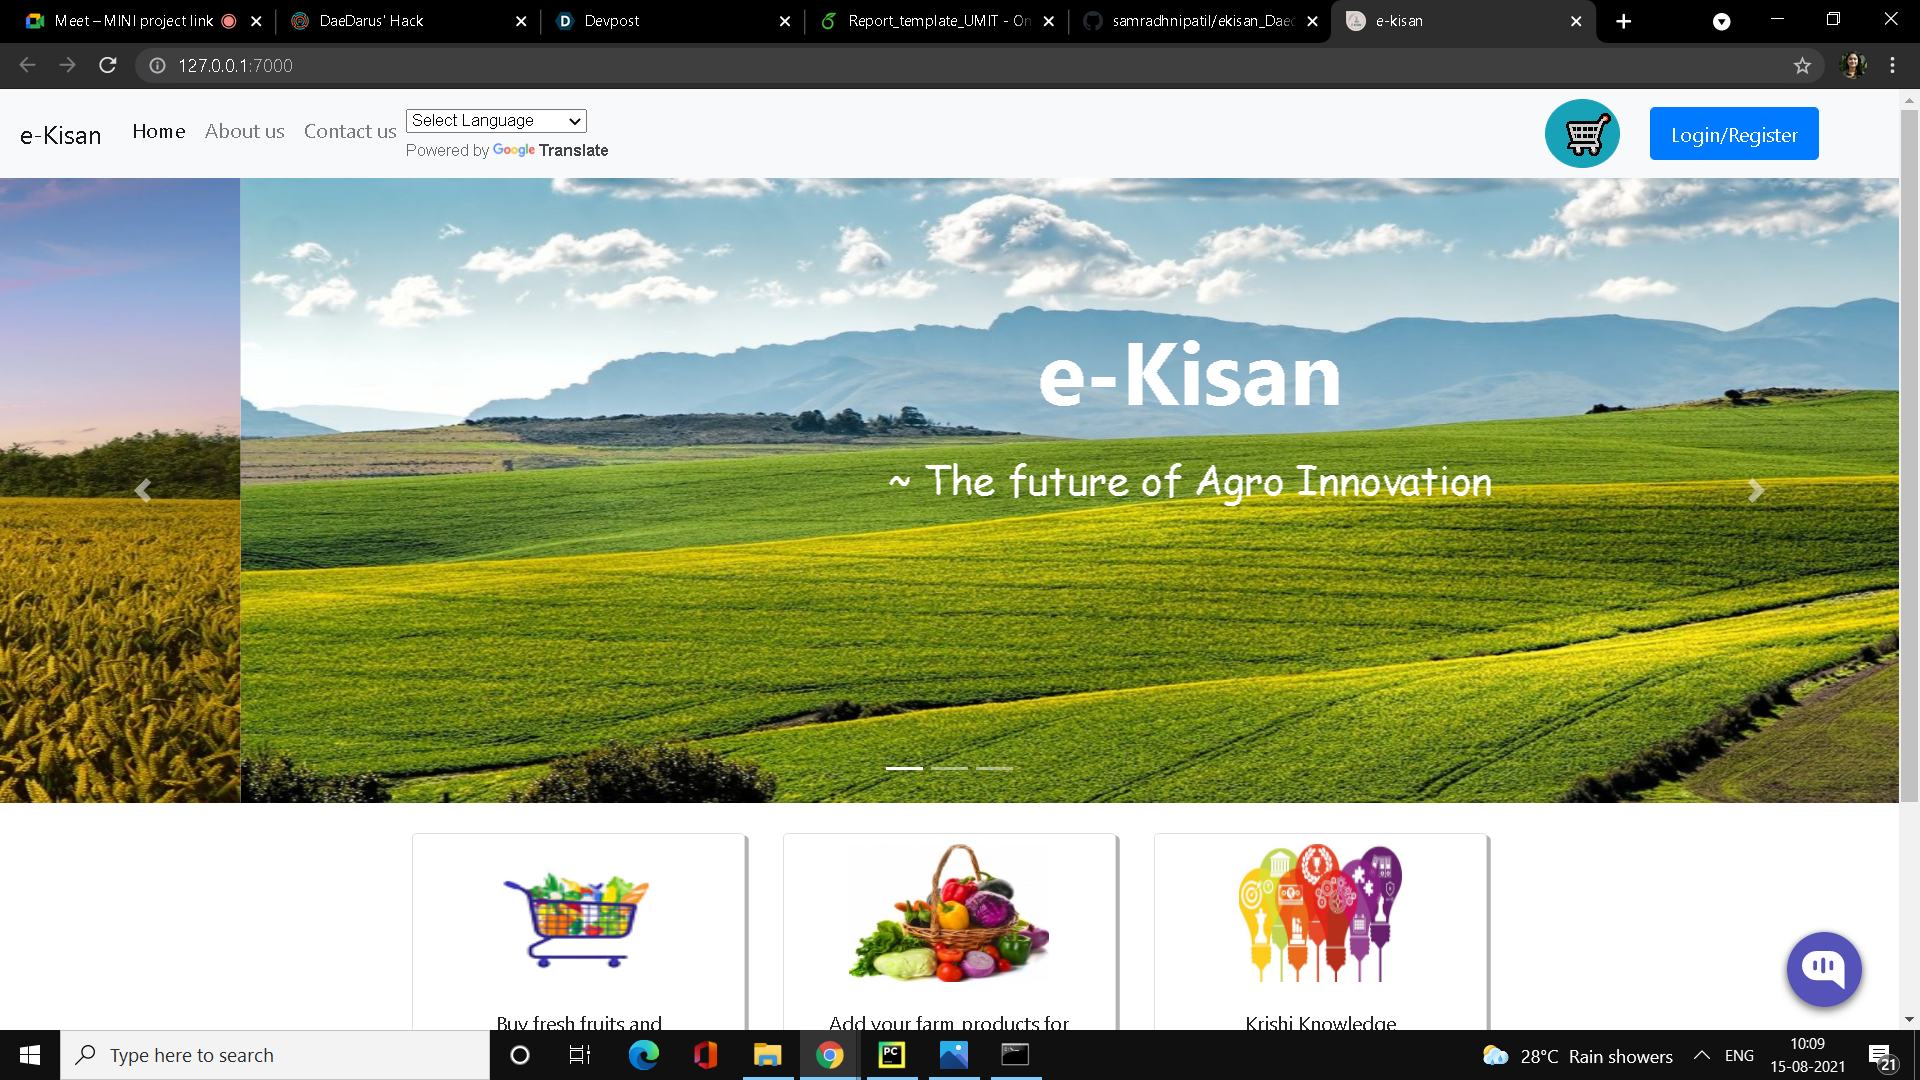
Task: Open PyCharm from the taskbar
Action: [891, 1055]
